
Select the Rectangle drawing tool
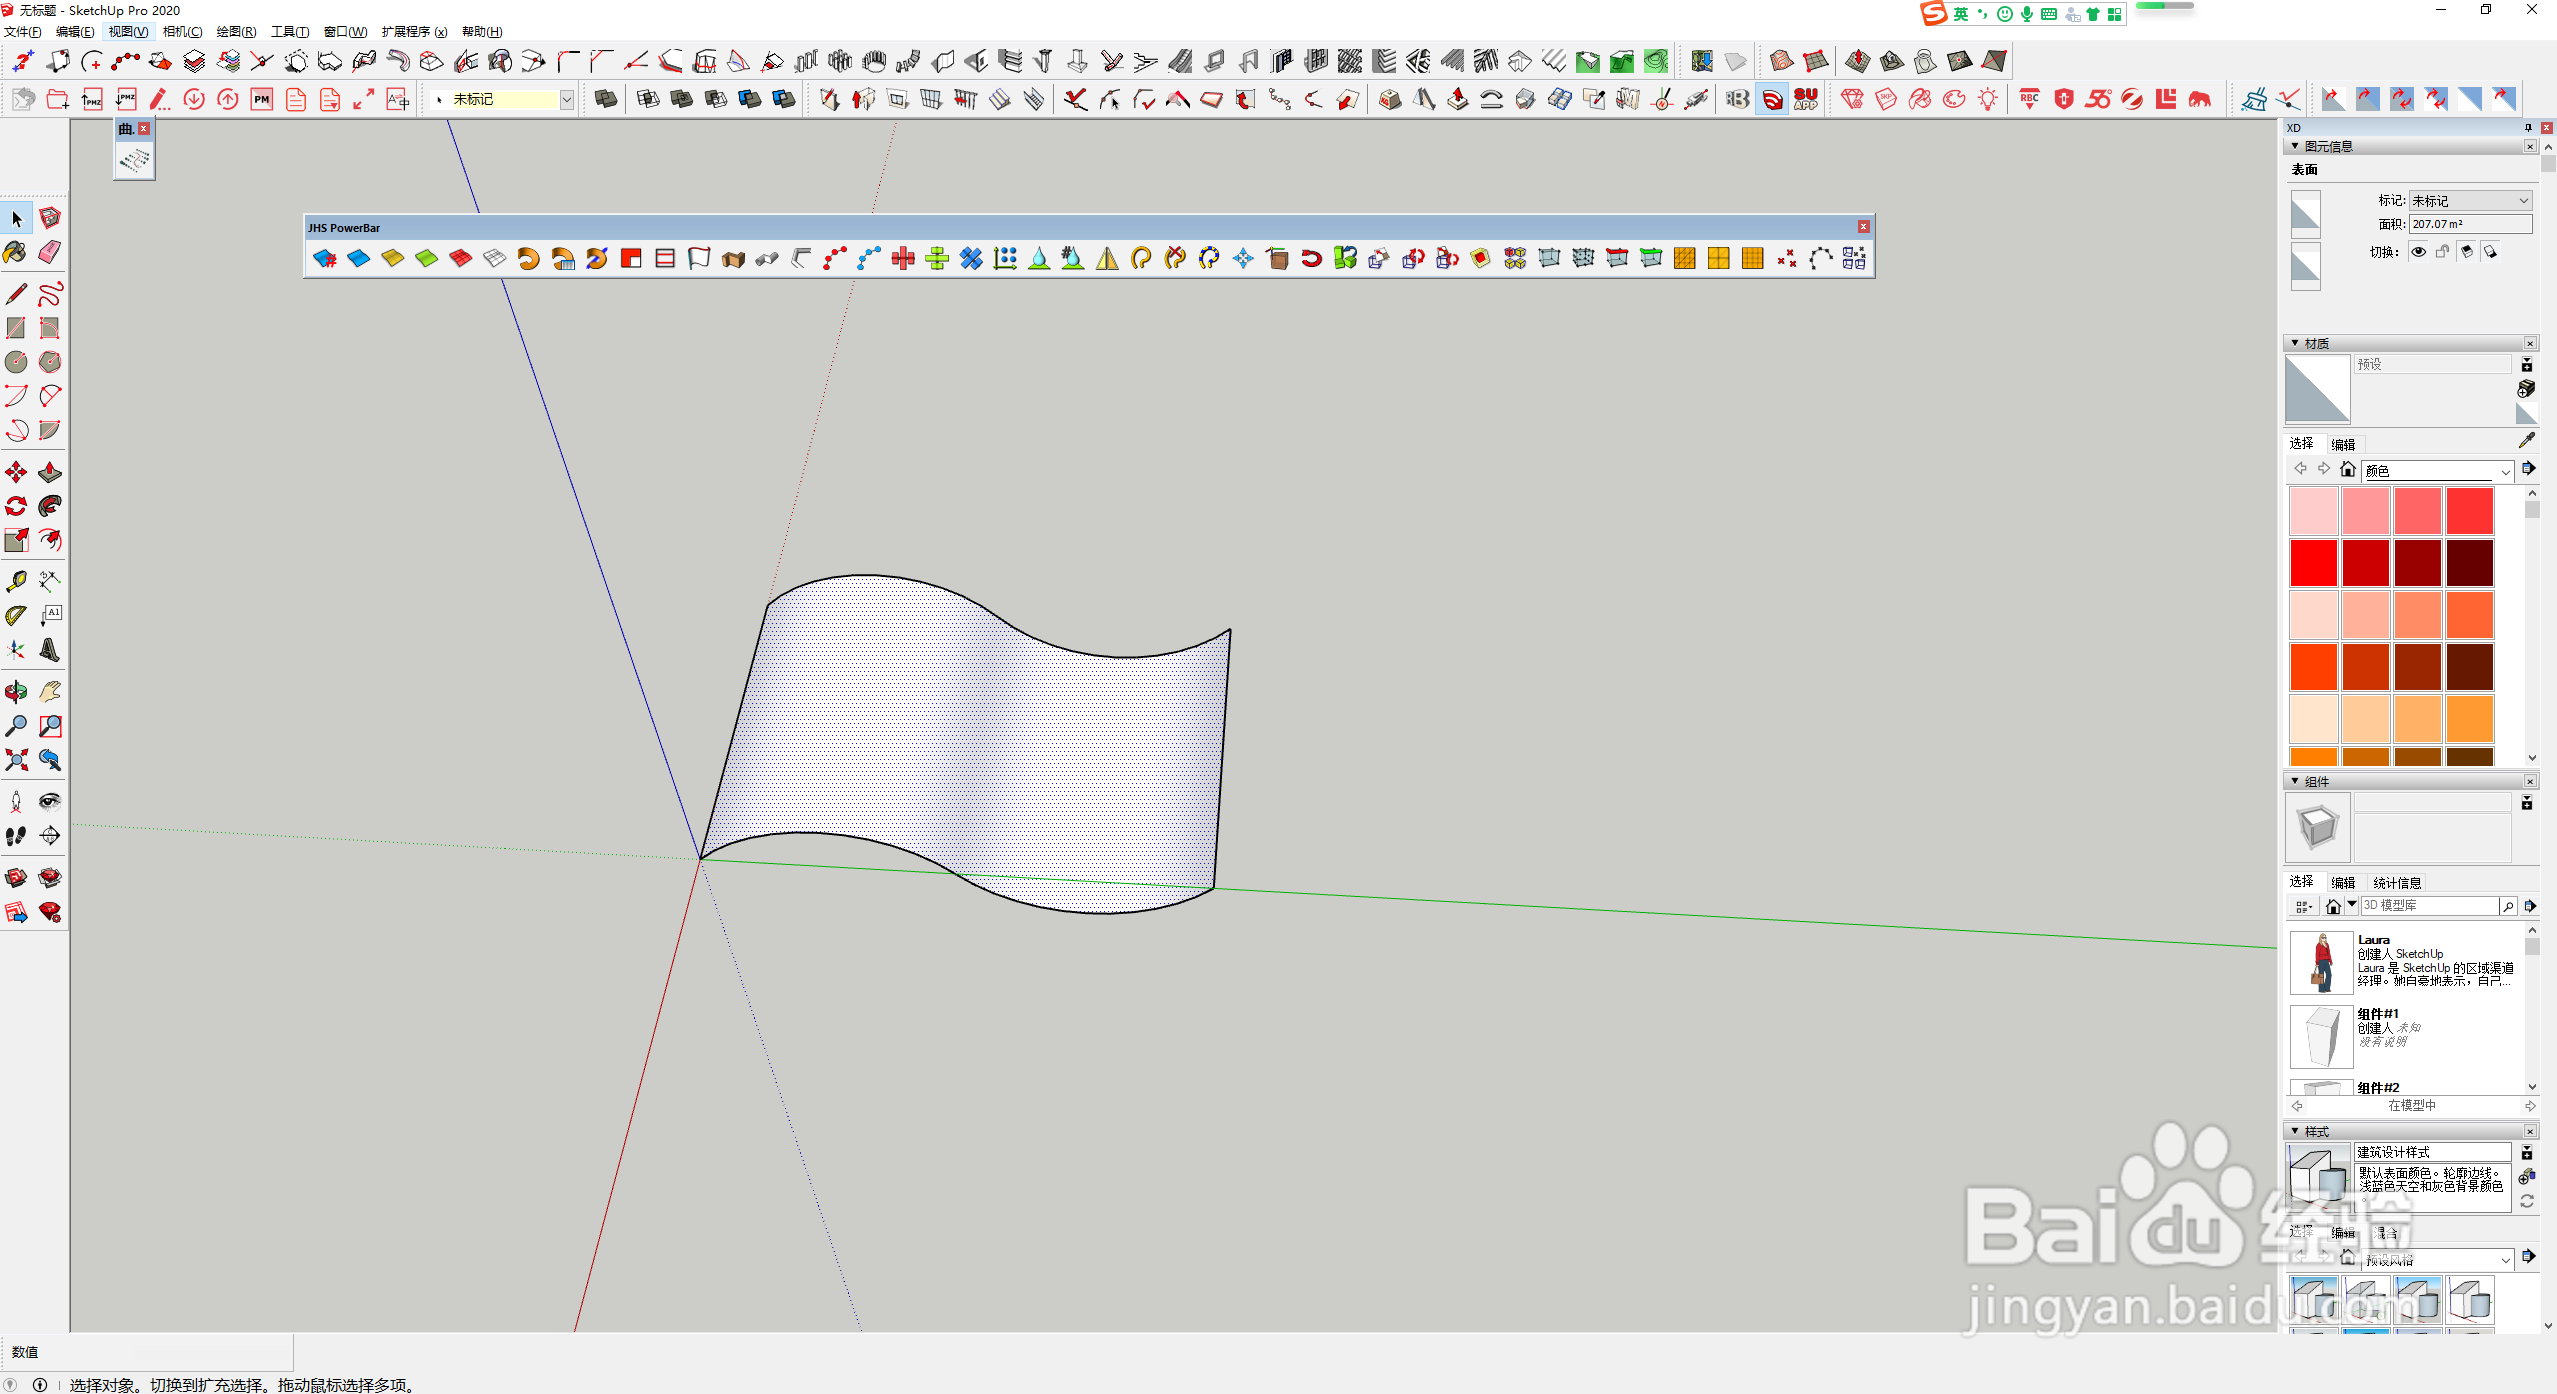pos(16,328)
